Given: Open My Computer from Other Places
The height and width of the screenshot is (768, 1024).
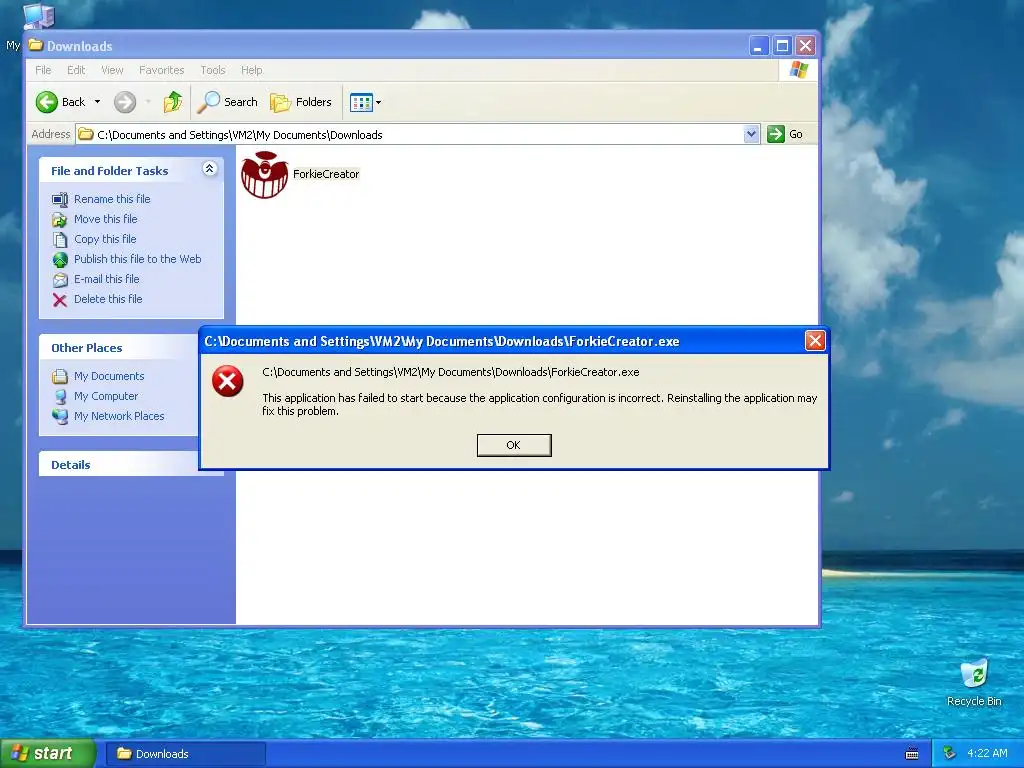Looking at the screenshot, I should (106, 396).
